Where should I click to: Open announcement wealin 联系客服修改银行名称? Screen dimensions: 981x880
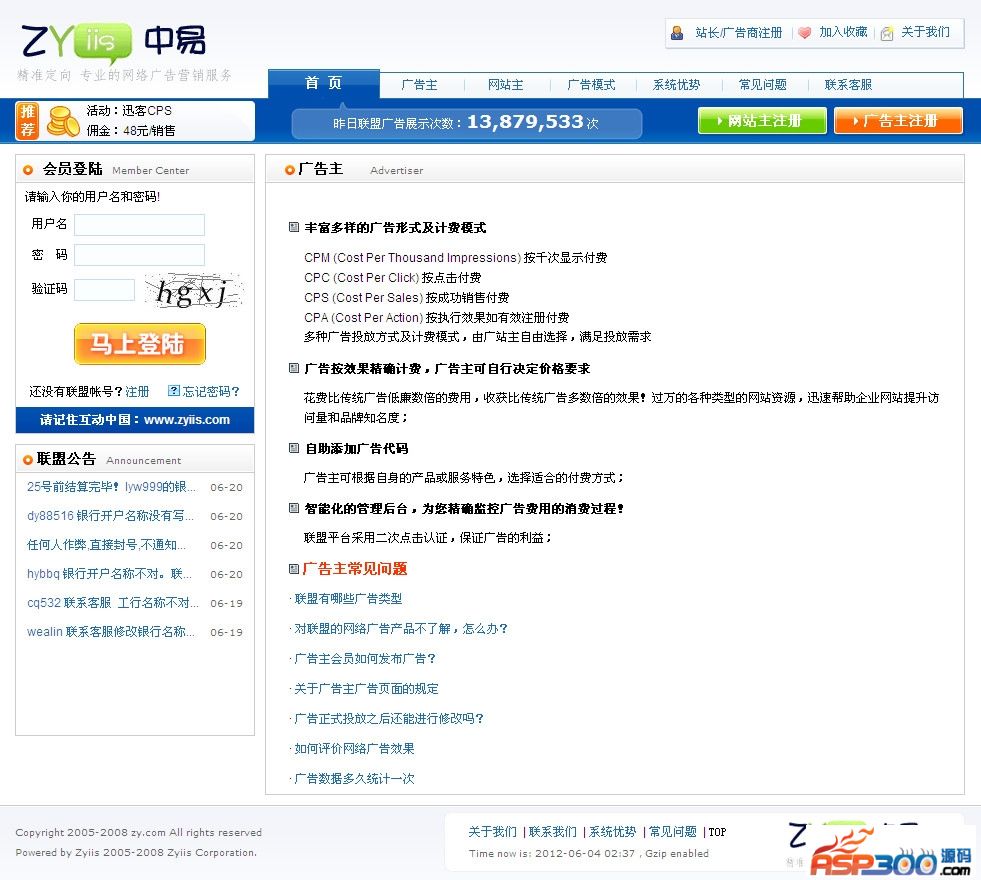pyautogui.click(x=111, y=632)
